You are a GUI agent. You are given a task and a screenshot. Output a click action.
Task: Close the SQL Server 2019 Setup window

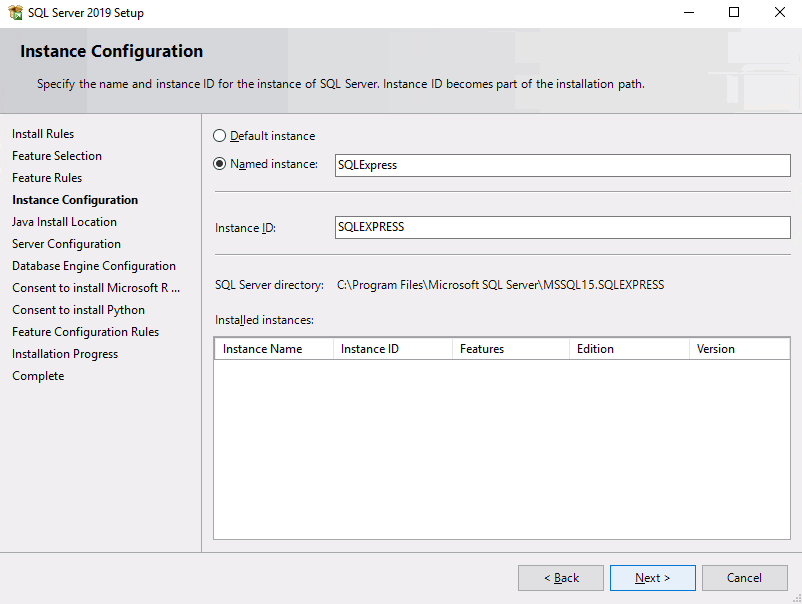779,12
